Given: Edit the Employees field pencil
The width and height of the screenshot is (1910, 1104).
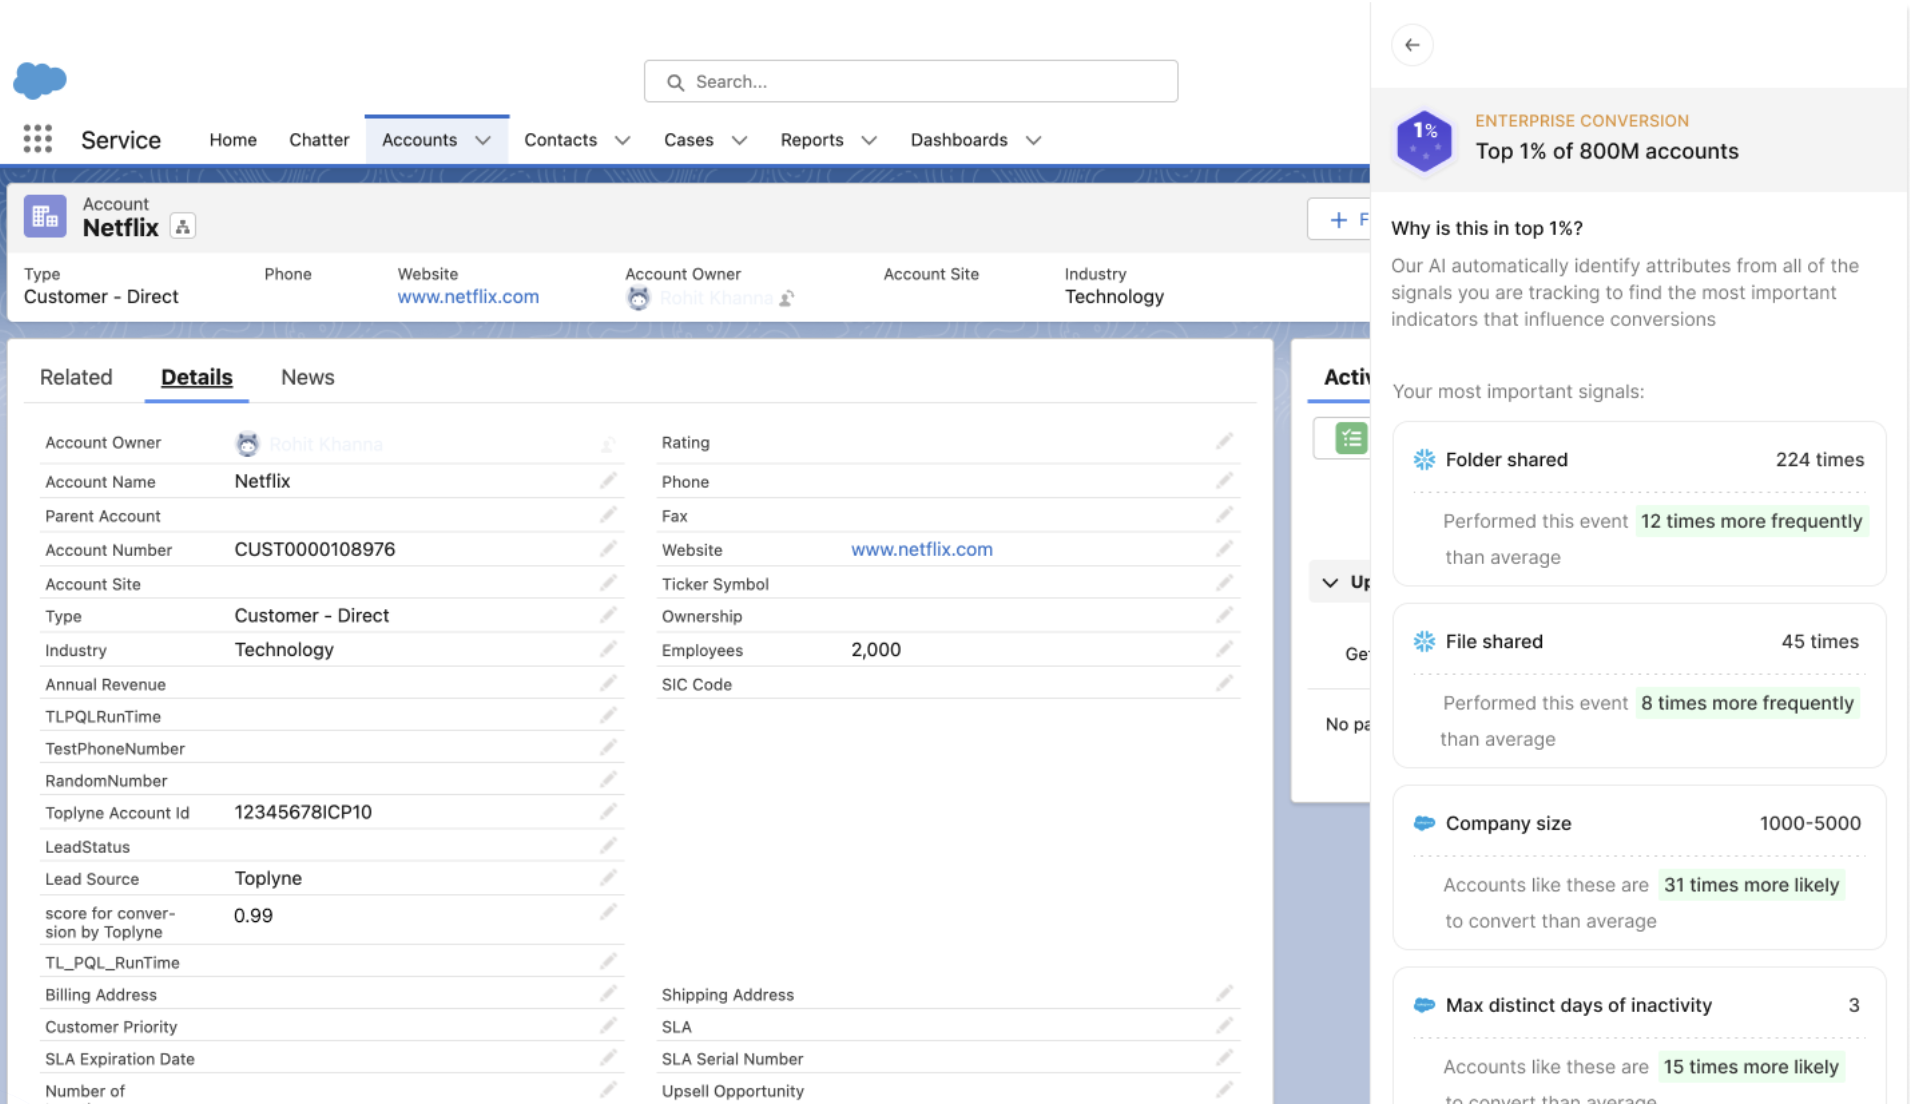Looking at the screenshot, I should coord(1224,649).
